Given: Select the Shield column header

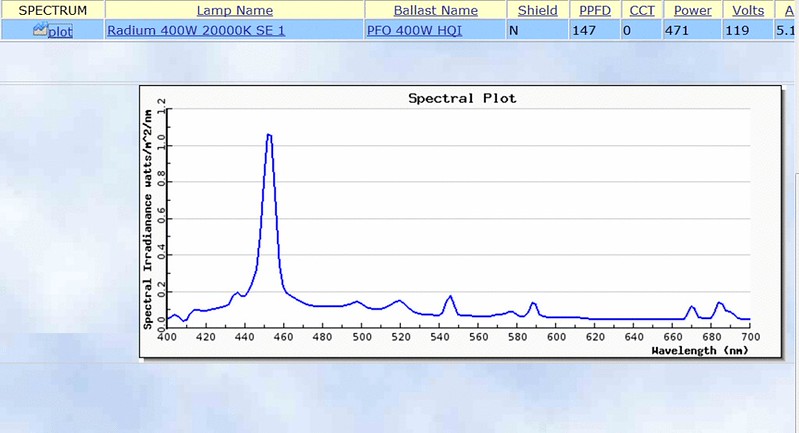Looking at the screenshot, I should pos(538,10).
